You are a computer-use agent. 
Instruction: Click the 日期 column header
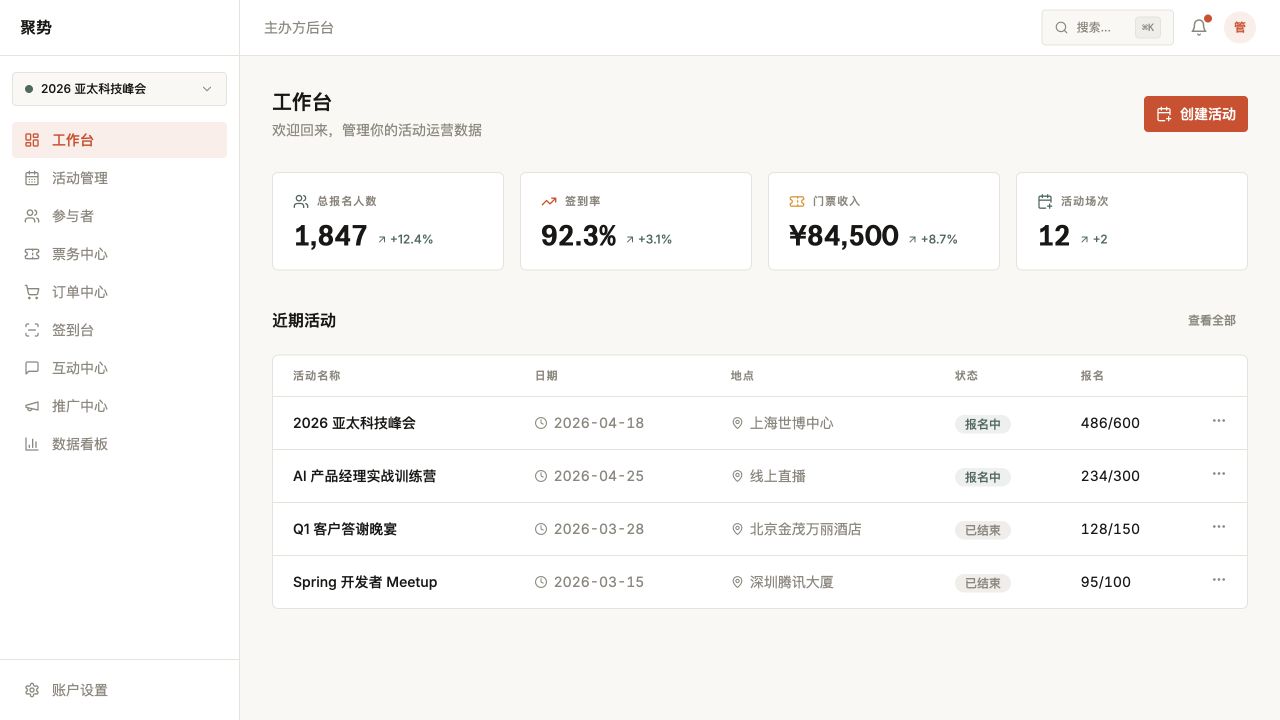[x=546, y=376]
